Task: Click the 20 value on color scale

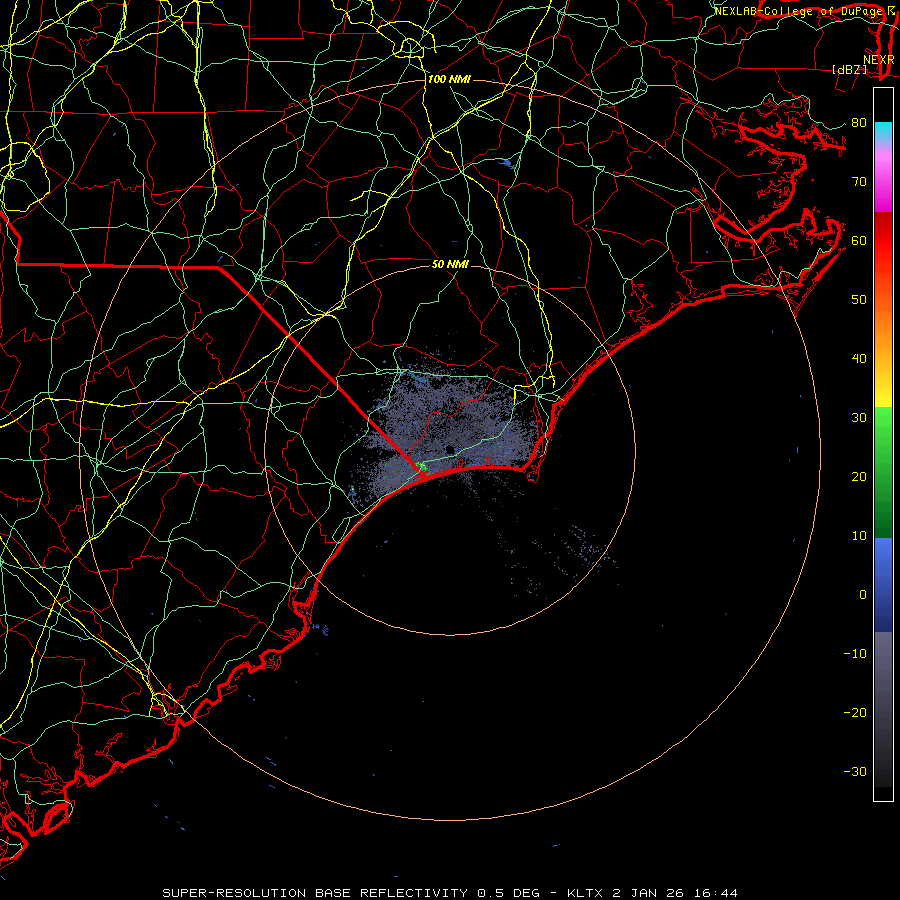Action: coord(859,477)
